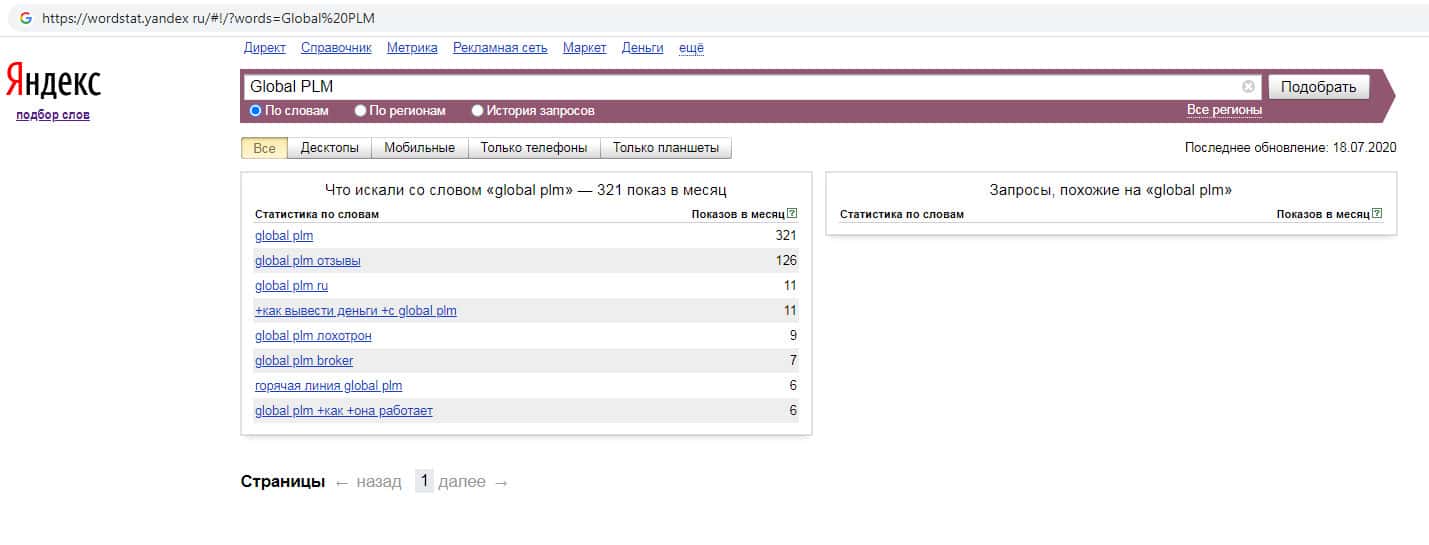
Task: Expand the 'ещё' services menu
Action: coord(691,48)
